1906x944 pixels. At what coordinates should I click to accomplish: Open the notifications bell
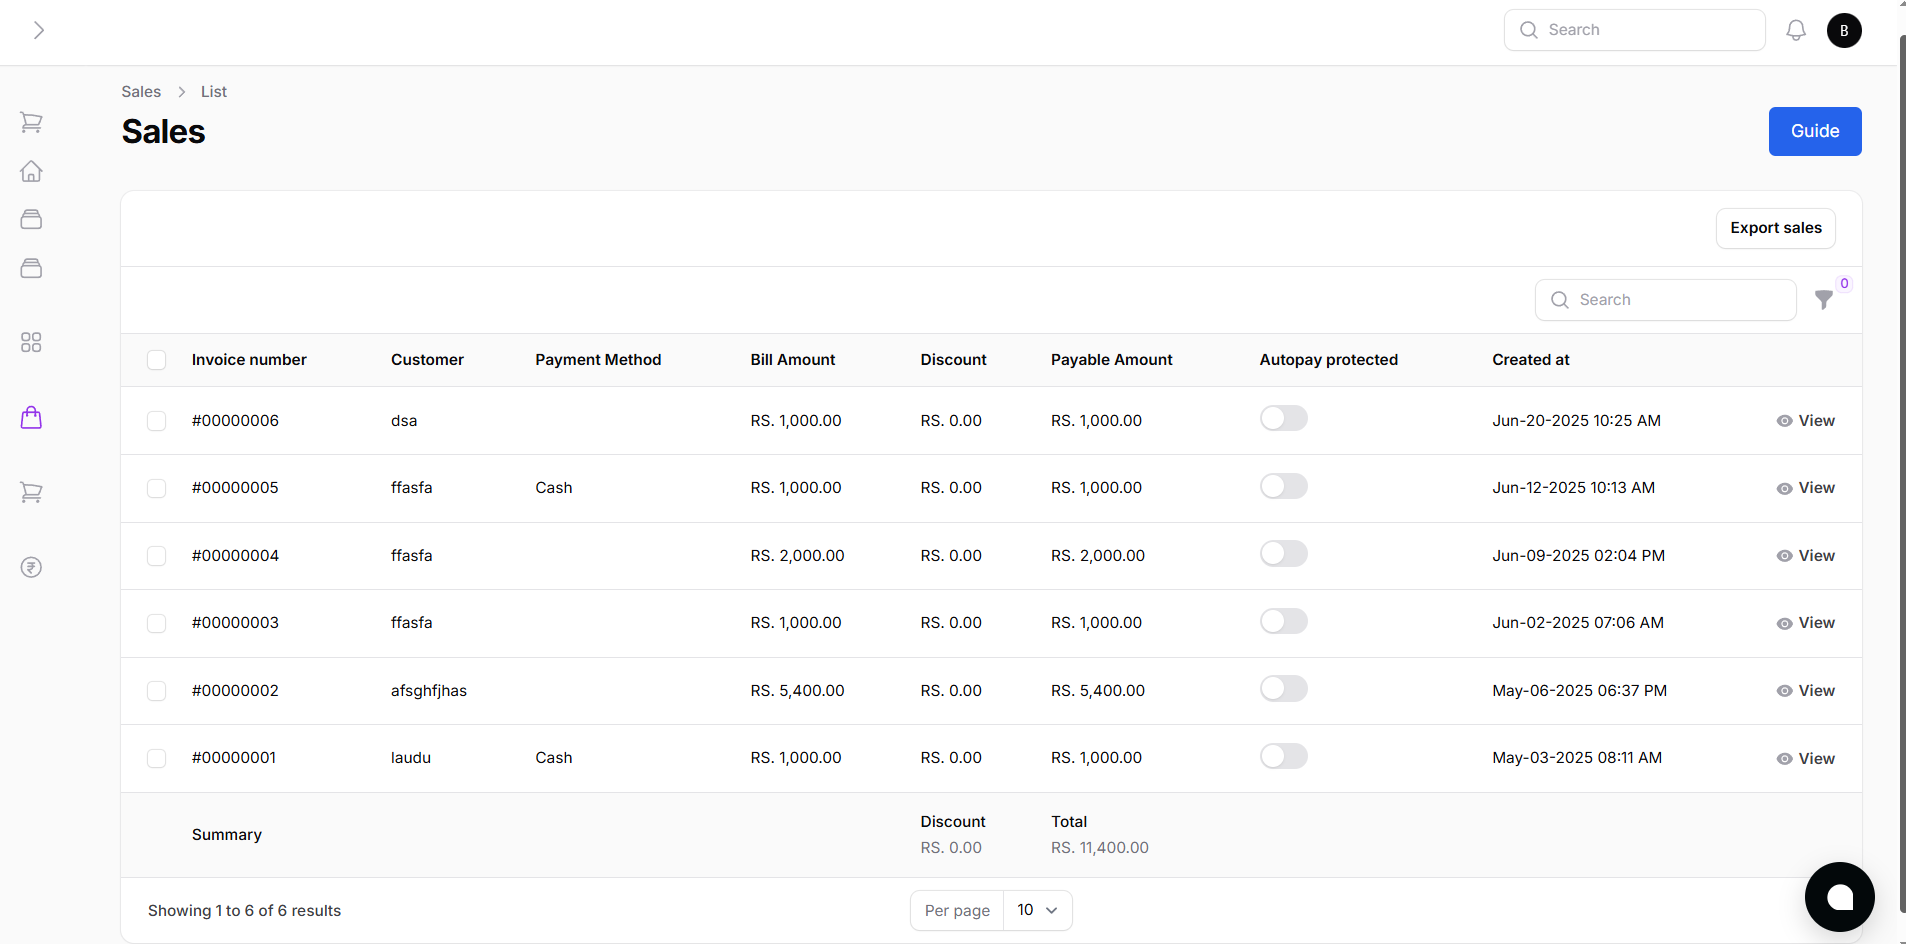(1796, 30)
